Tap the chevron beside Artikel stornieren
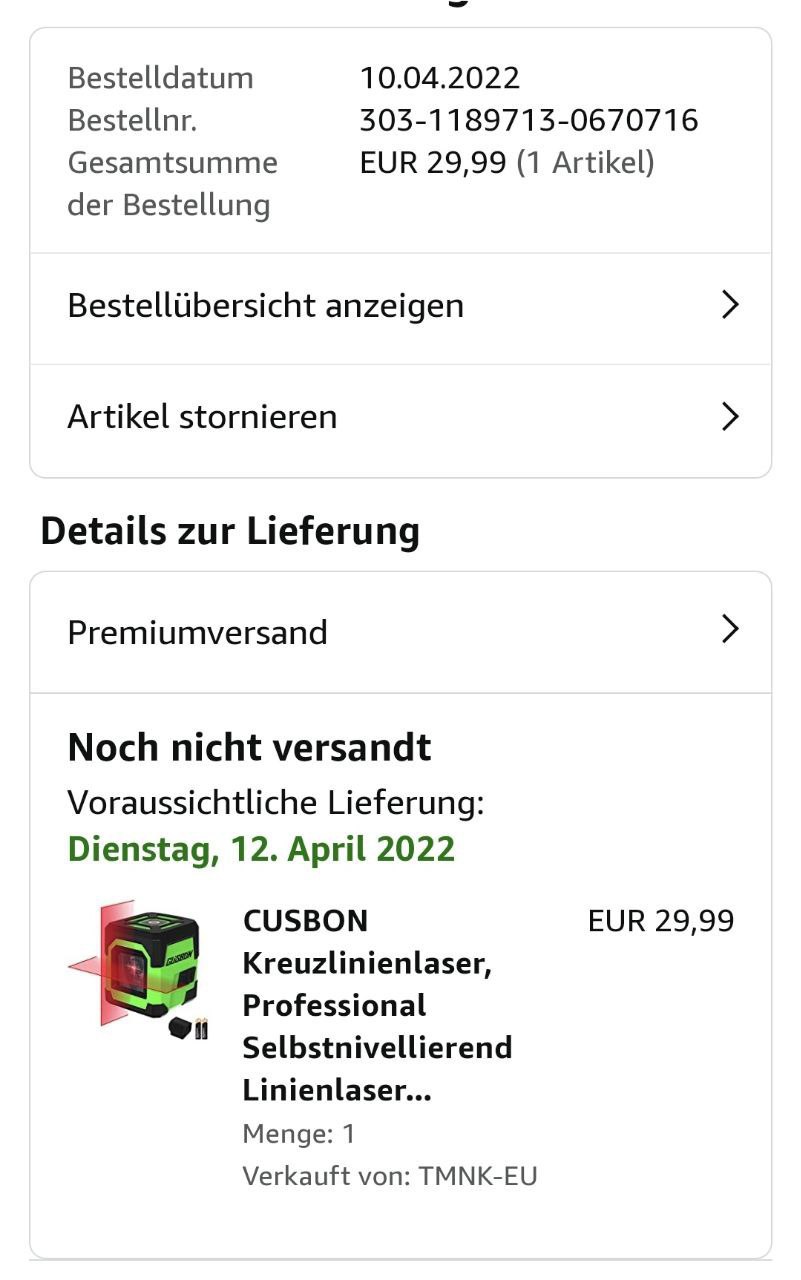Screen dimensions: 801x1280 730,417
